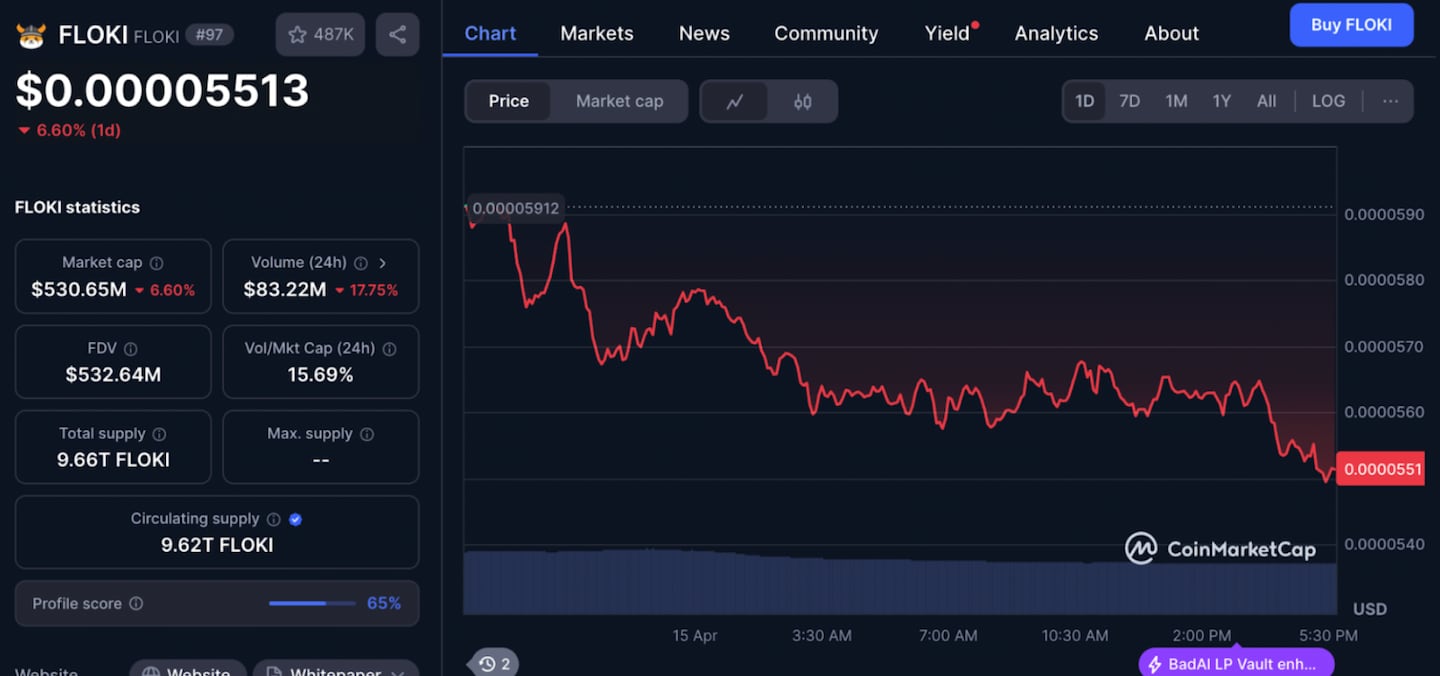
Task: Select the Market cap chart toggle
Action: tap(619, 101)
